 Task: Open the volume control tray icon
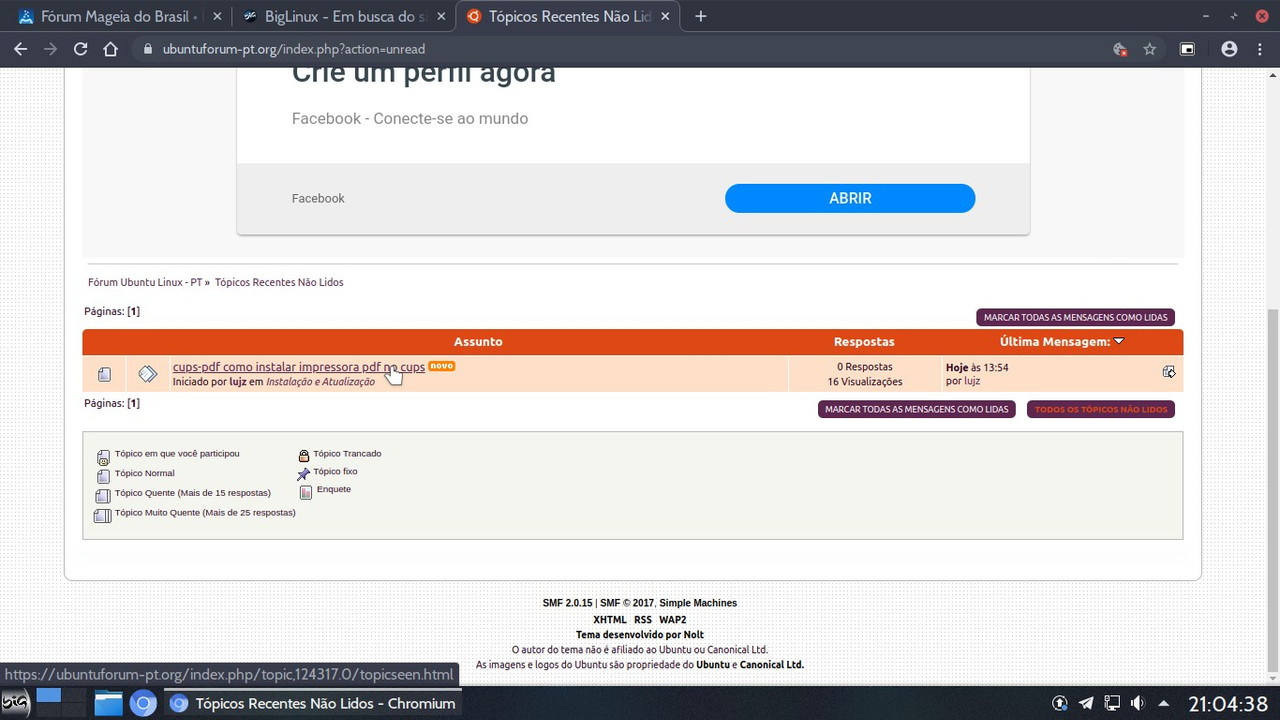point(1137,704)
